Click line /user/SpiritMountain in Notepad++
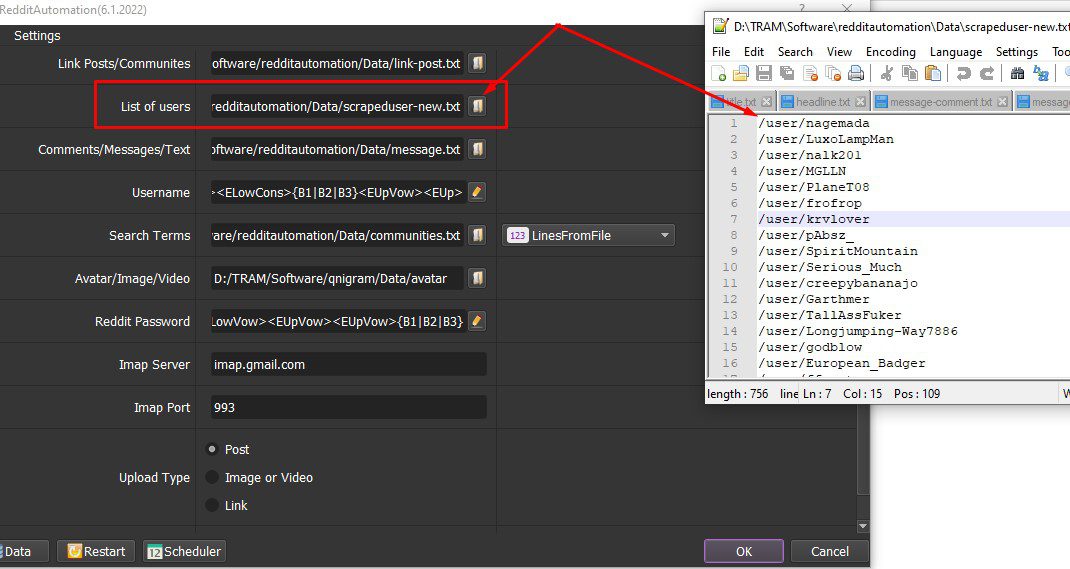This screenshot has width=1070, height=569. click(x=838, y=251)
